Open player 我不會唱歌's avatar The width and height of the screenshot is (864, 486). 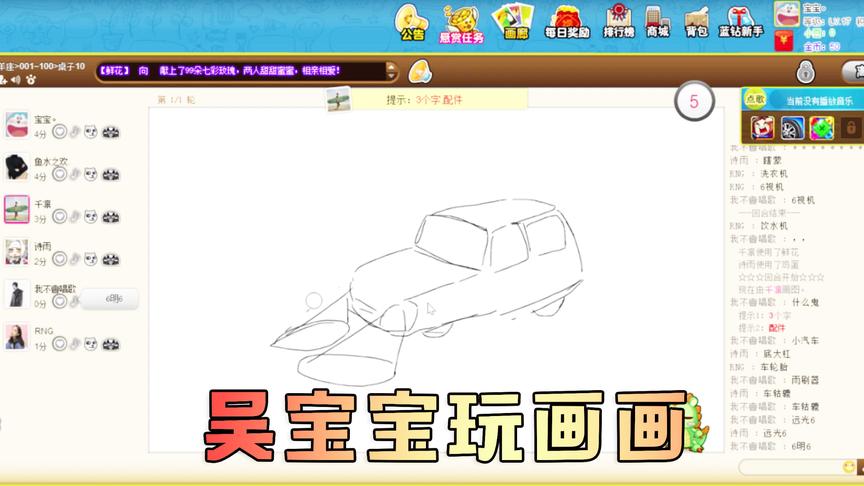pyautogui.click(x=17, y=294)
